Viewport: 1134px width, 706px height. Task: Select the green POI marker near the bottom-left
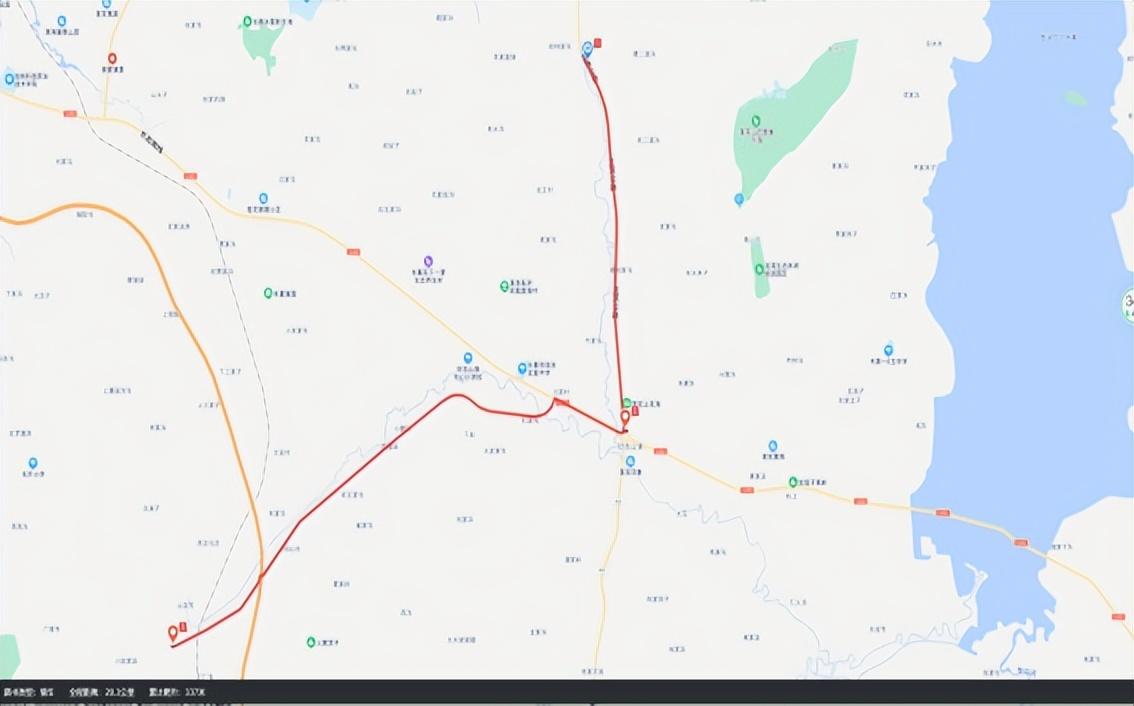[311, 642]
